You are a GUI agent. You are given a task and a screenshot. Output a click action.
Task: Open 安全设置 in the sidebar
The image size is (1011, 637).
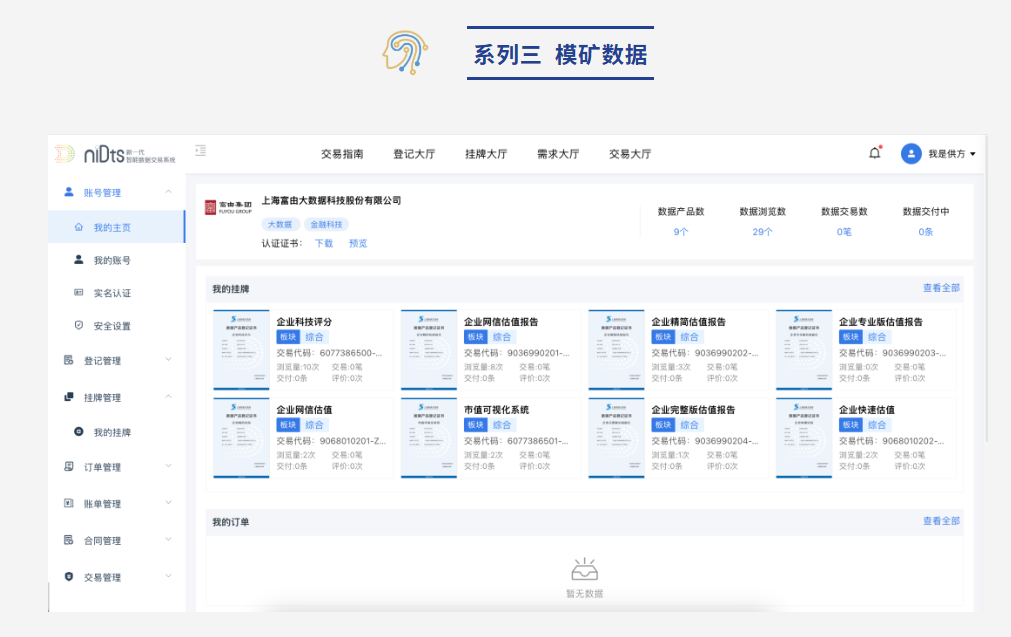point(112,326)
